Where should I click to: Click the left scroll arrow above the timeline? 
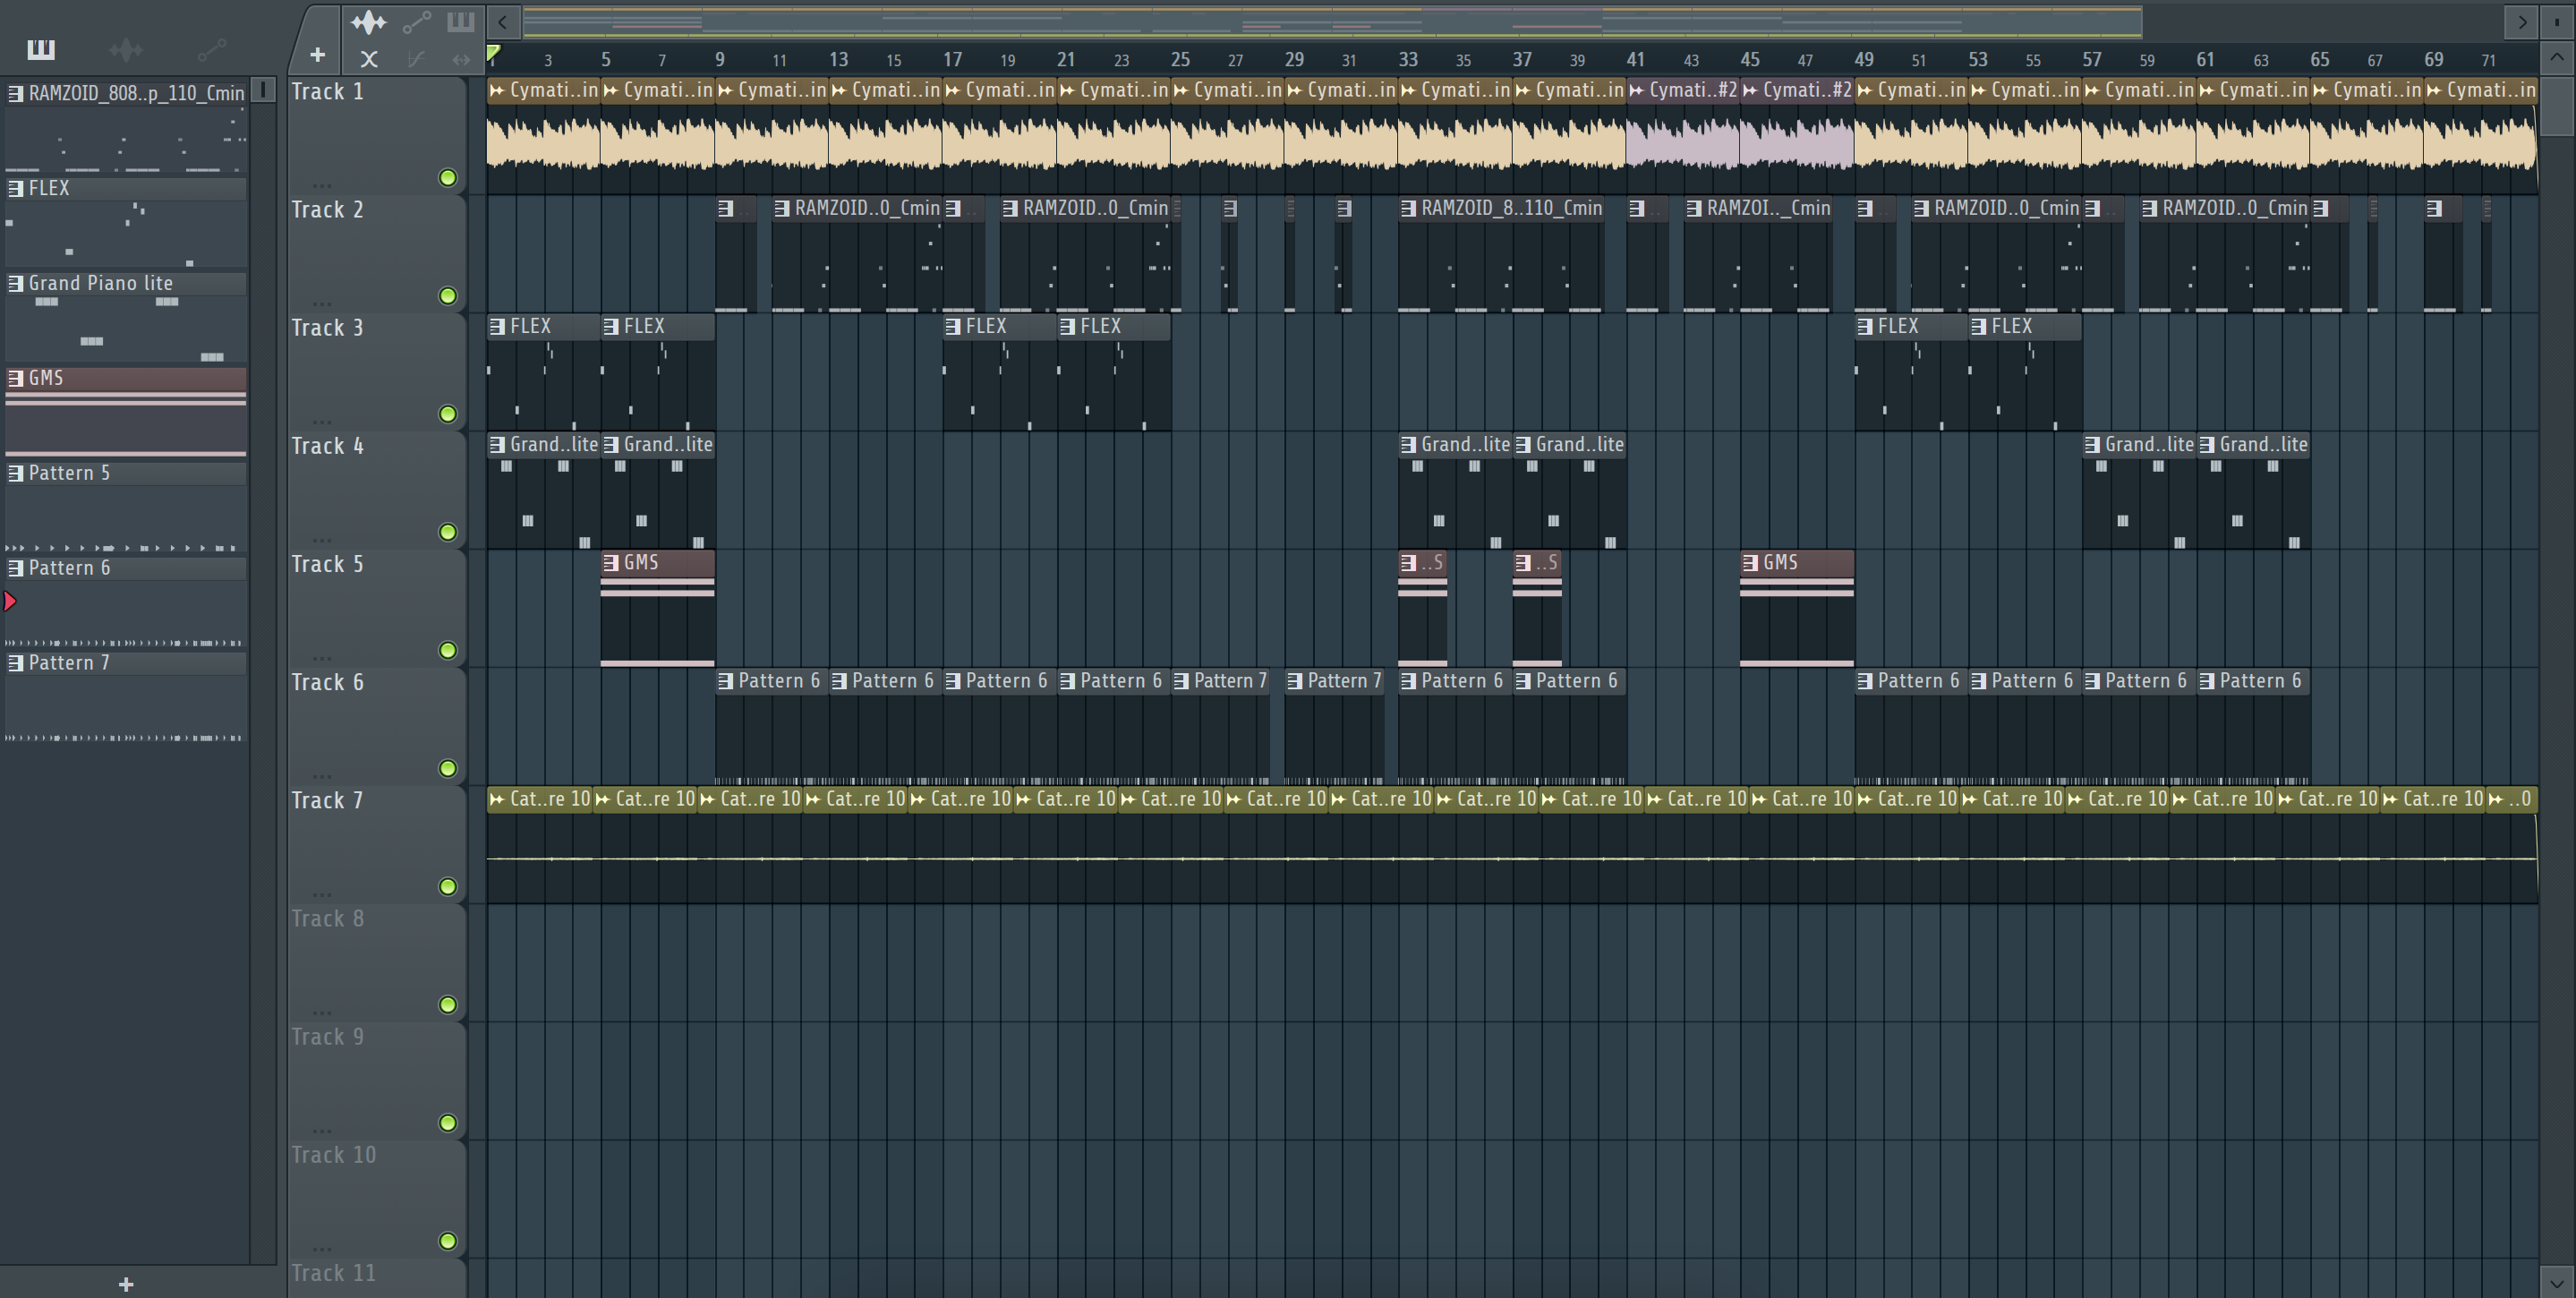503,21
